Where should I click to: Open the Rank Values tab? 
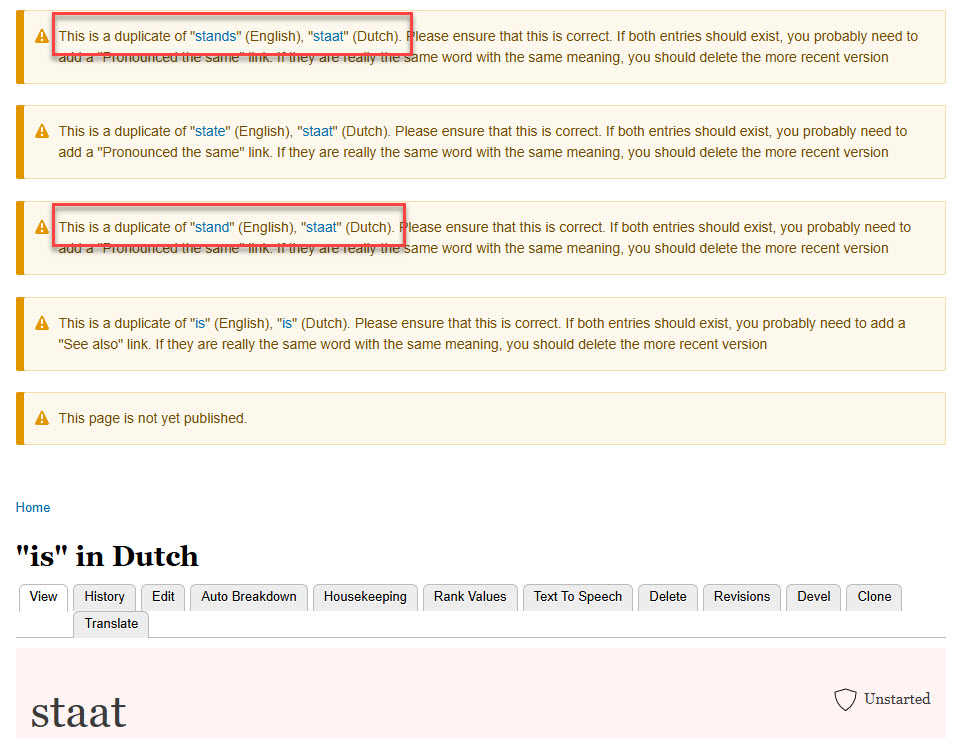pyautogui.click(x=470, y=597)
